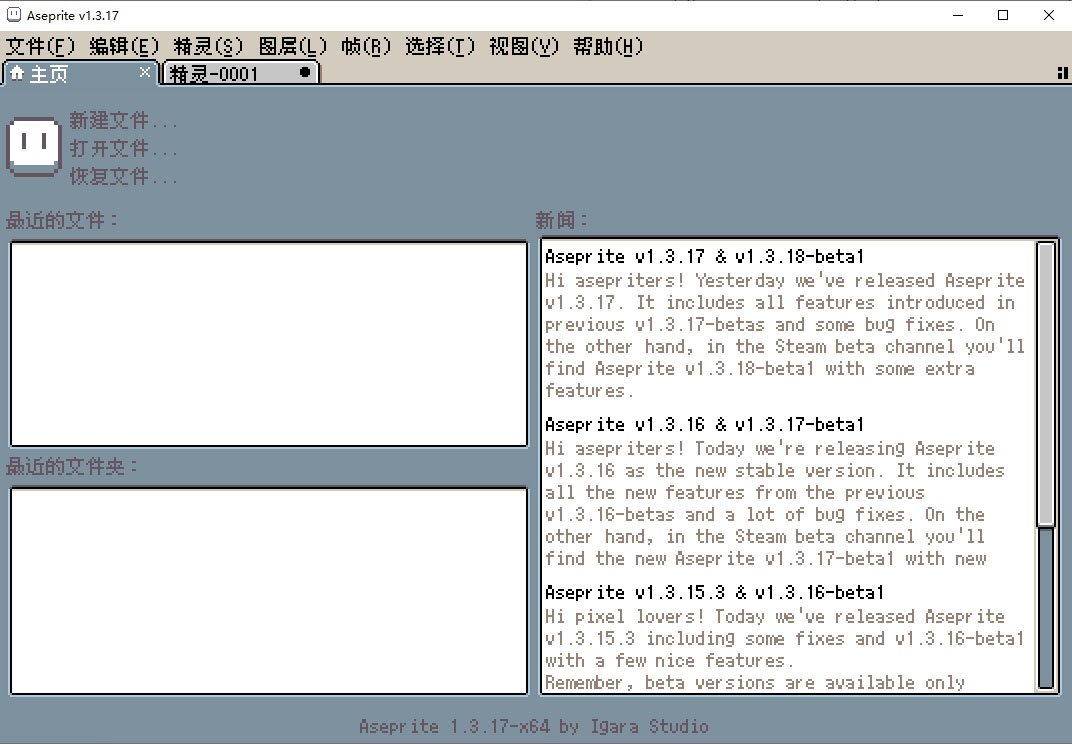Open news item Aseprite v1.3.16 & v1.3.17-beta1
1072x744 pixels.
point(704,425)
